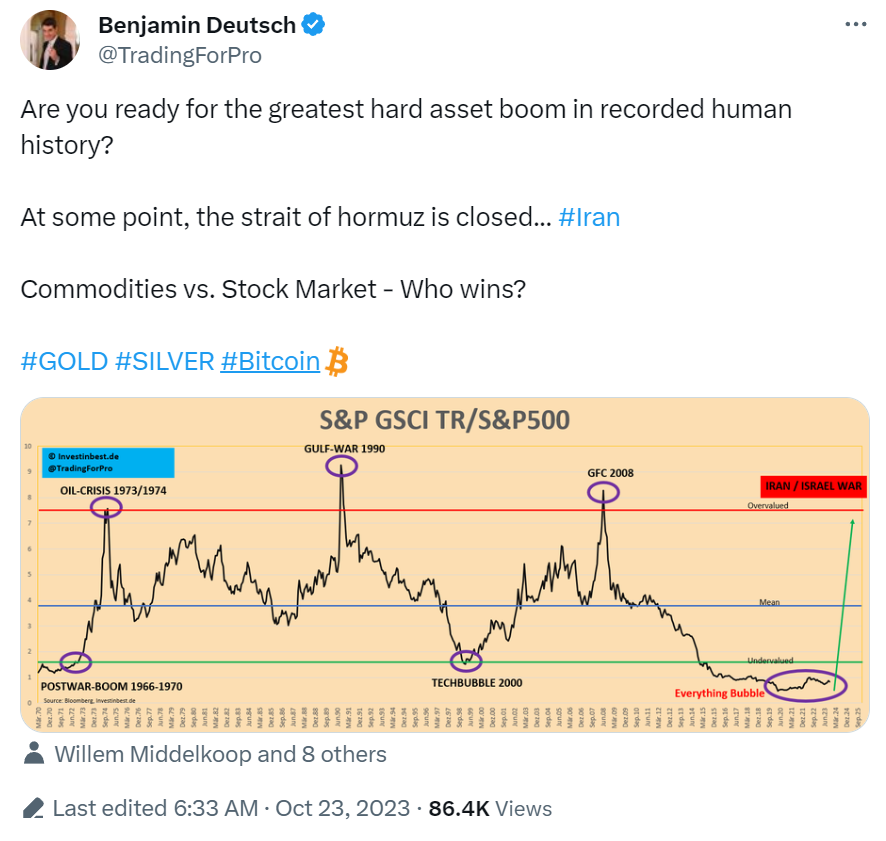Click the orange Bitcoin emoji icon
Screen dimensions: 886x841
pyautogui.click(x=338, y=361)
